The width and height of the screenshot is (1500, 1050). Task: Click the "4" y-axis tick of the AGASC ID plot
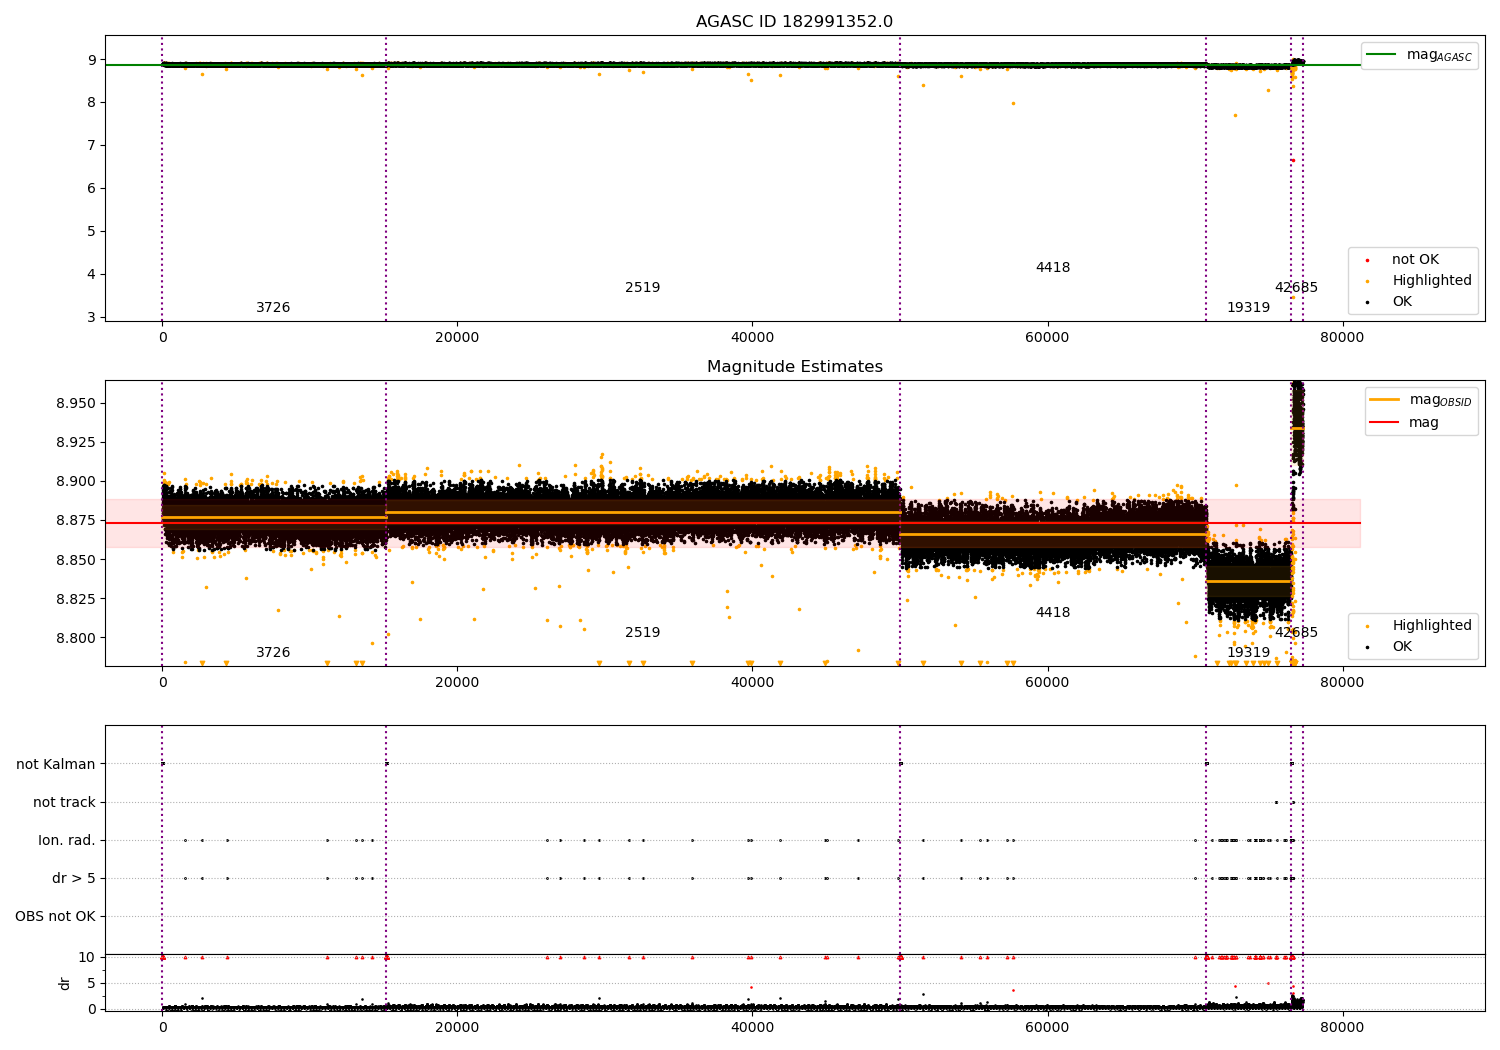pyautogui.click(x=92, y=274)
